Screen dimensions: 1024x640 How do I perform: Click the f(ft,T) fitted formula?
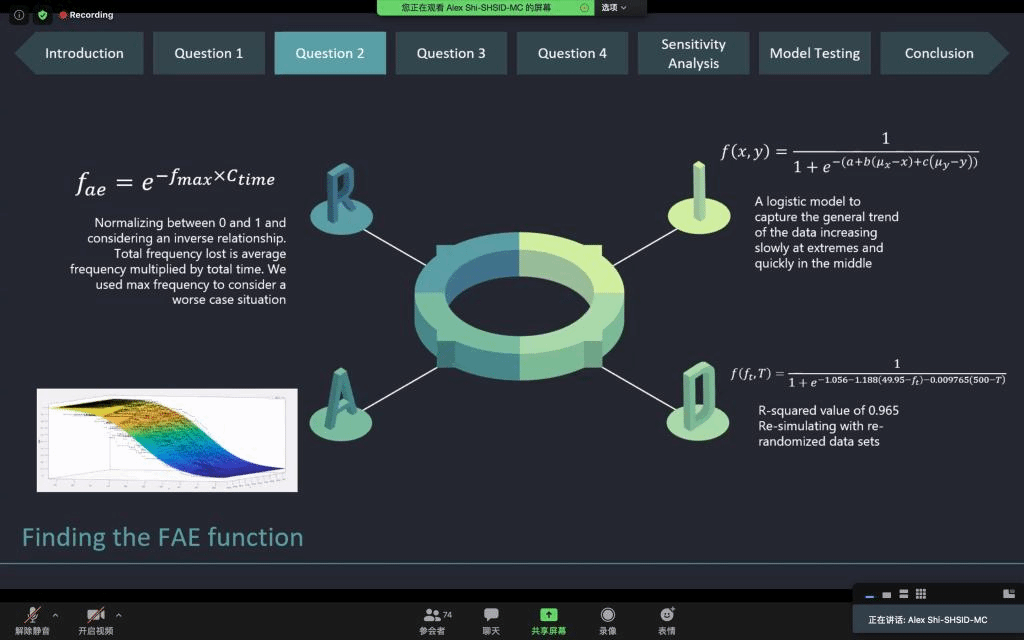point(868,373)
